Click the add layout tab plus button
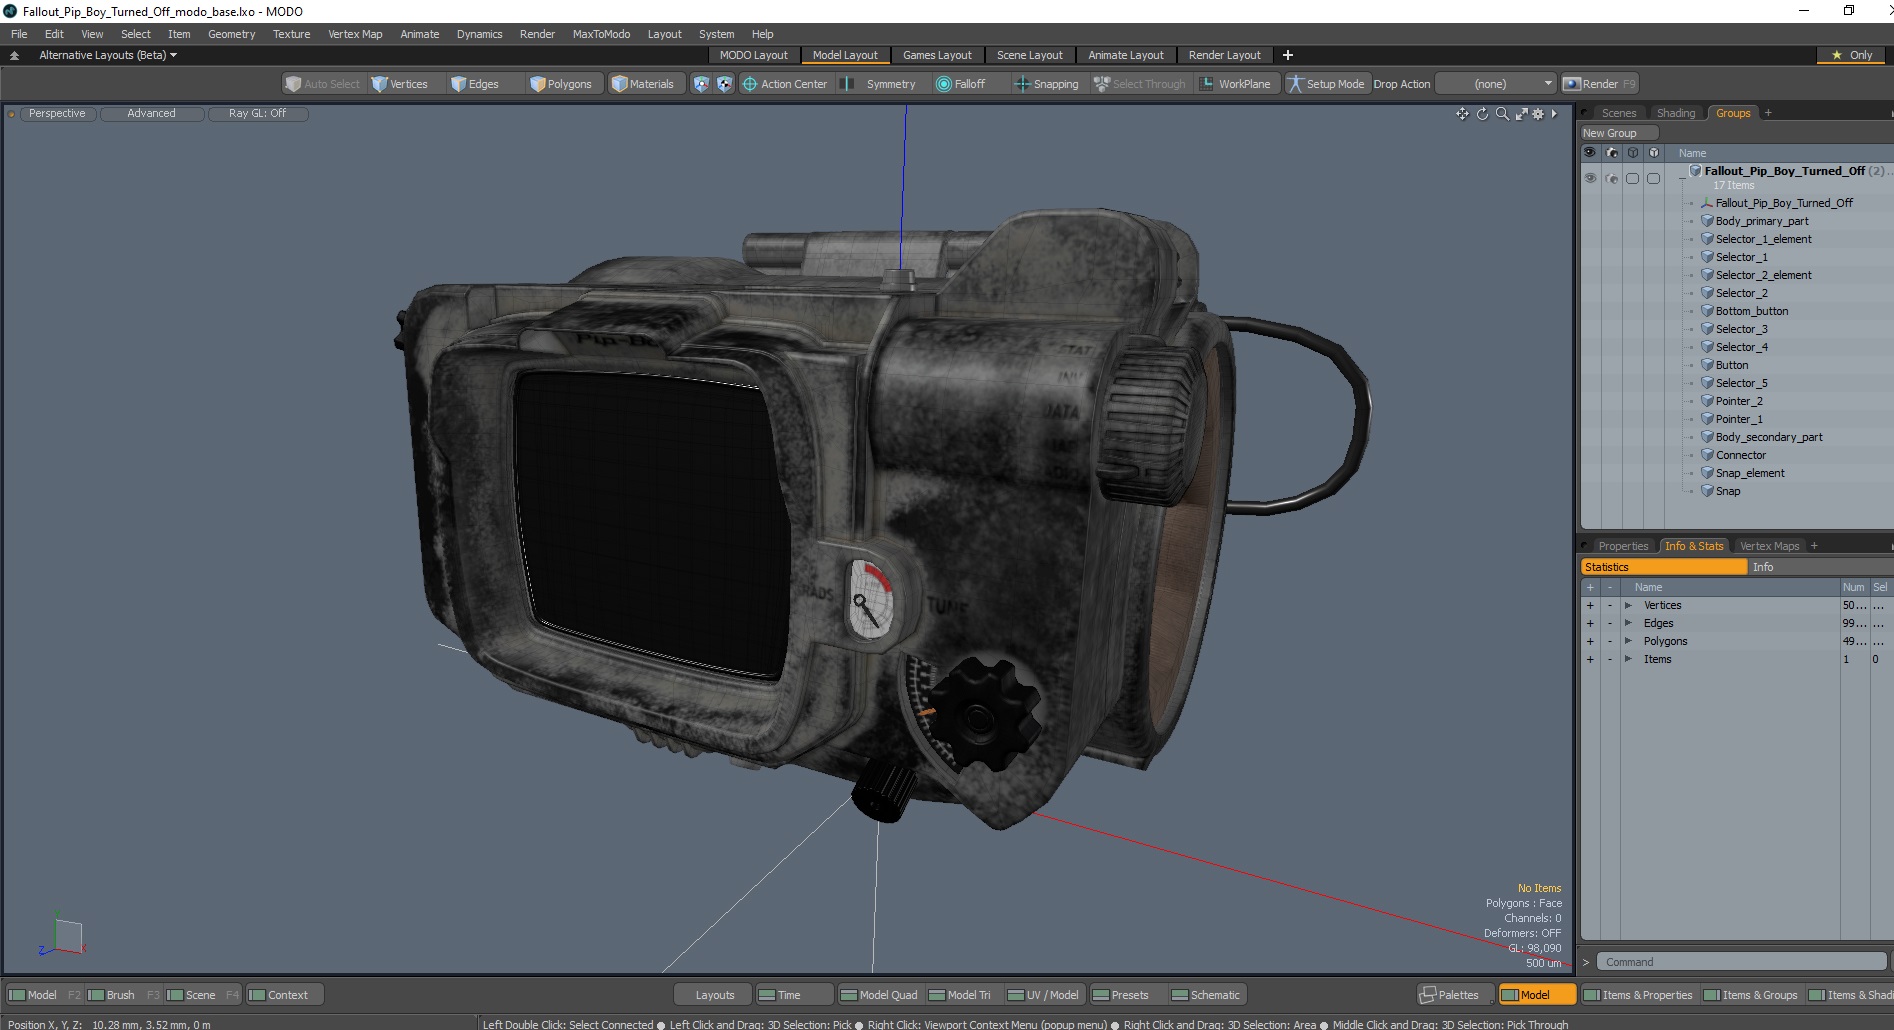 (x=1288, y=55)
